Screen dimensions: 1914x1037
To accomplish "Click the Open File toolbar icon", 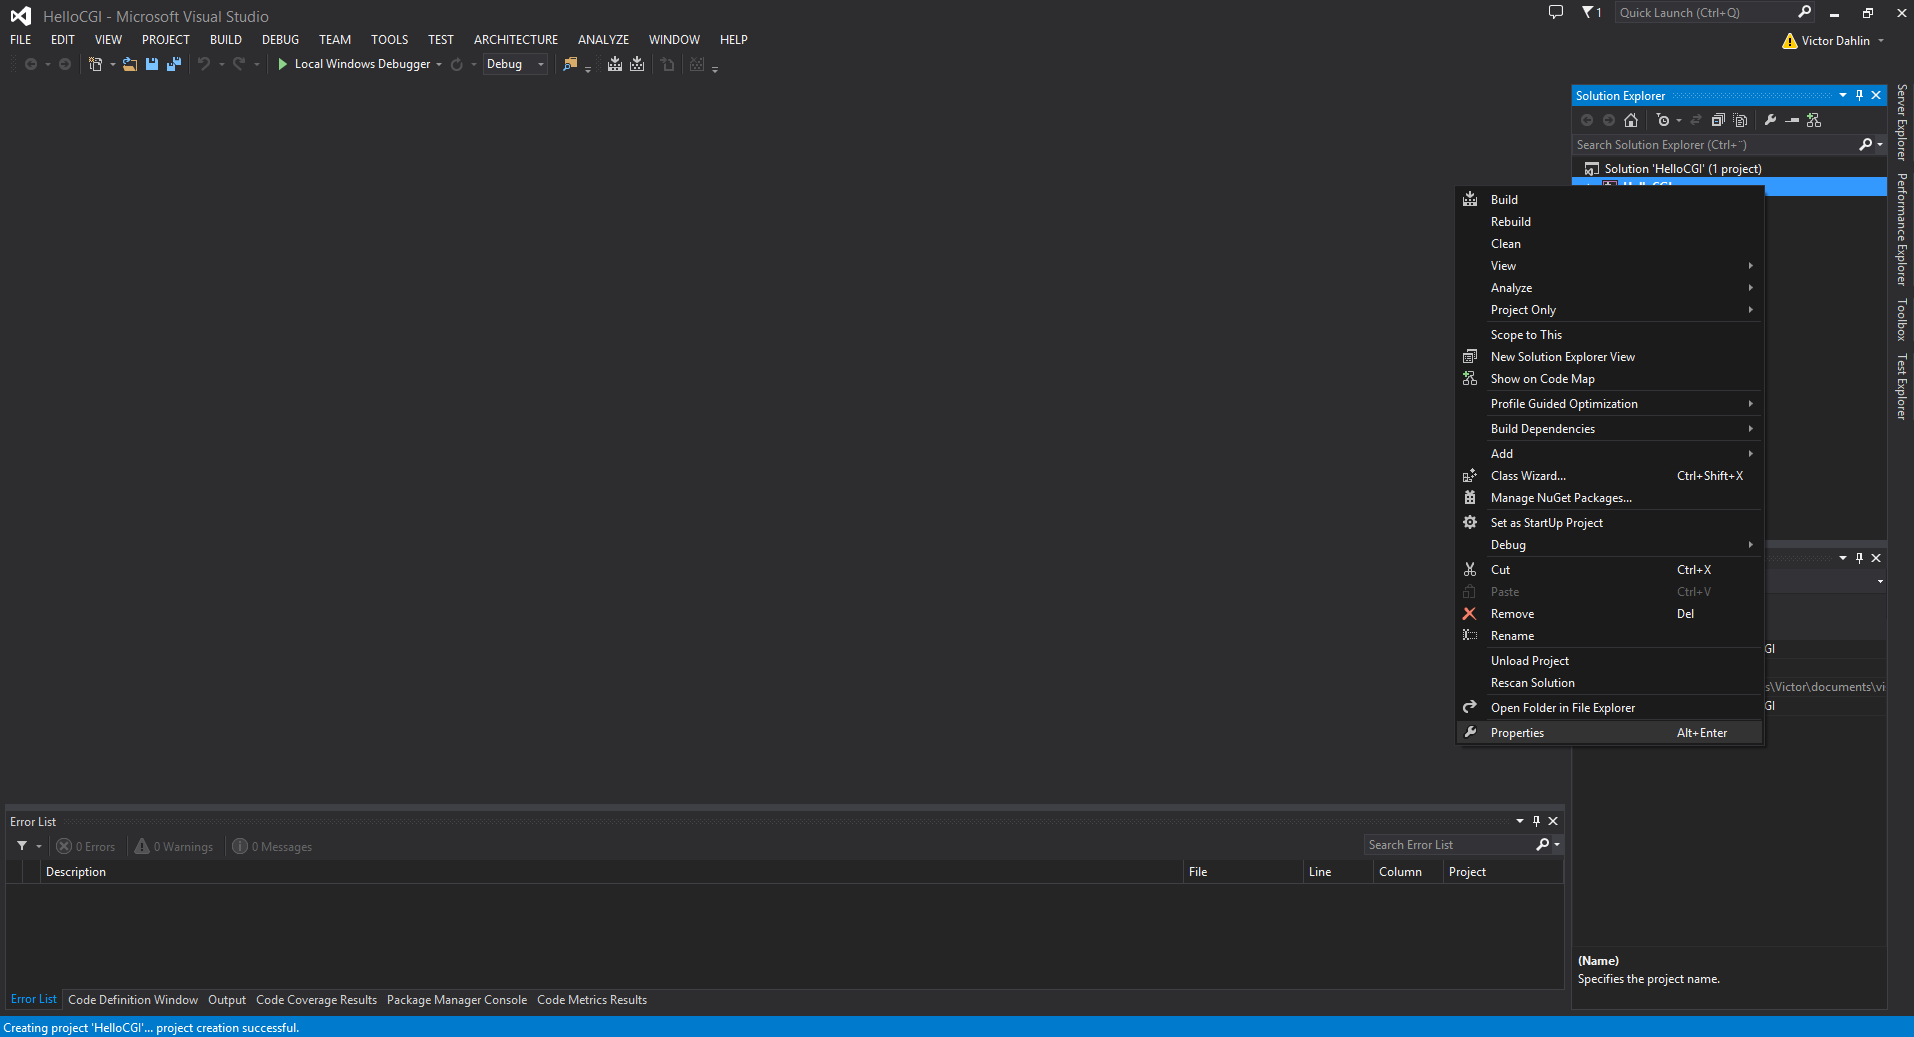I will (x=130, y=64).
